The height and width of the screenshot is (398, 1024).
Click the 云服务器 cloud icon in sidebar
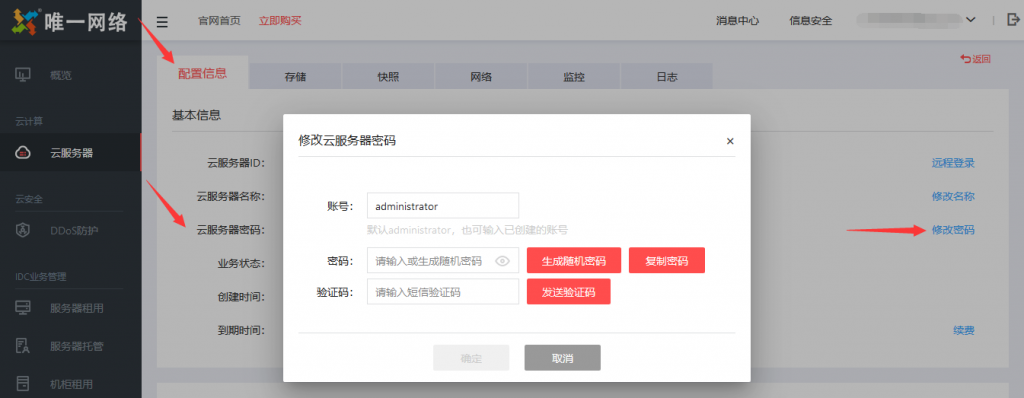(x=22, y=153)
